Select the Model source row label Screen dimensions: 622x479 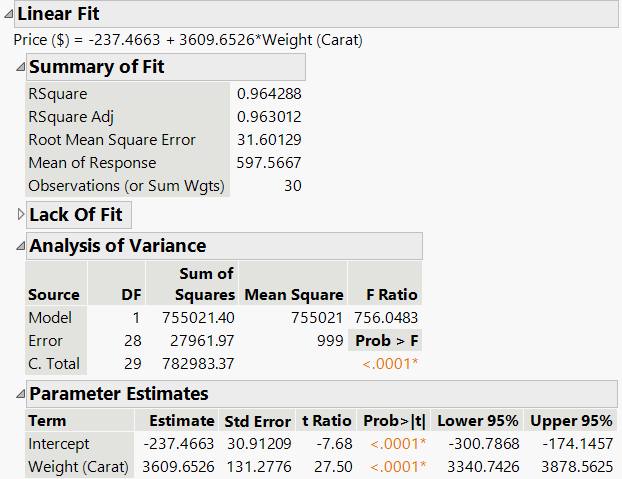50,318
